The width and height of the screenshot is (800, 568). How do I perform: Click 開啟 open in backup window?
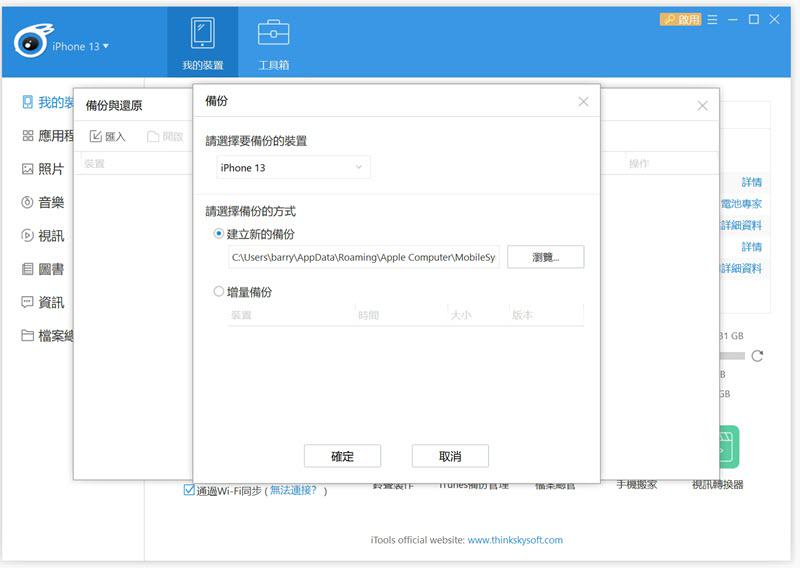(165, 136)
